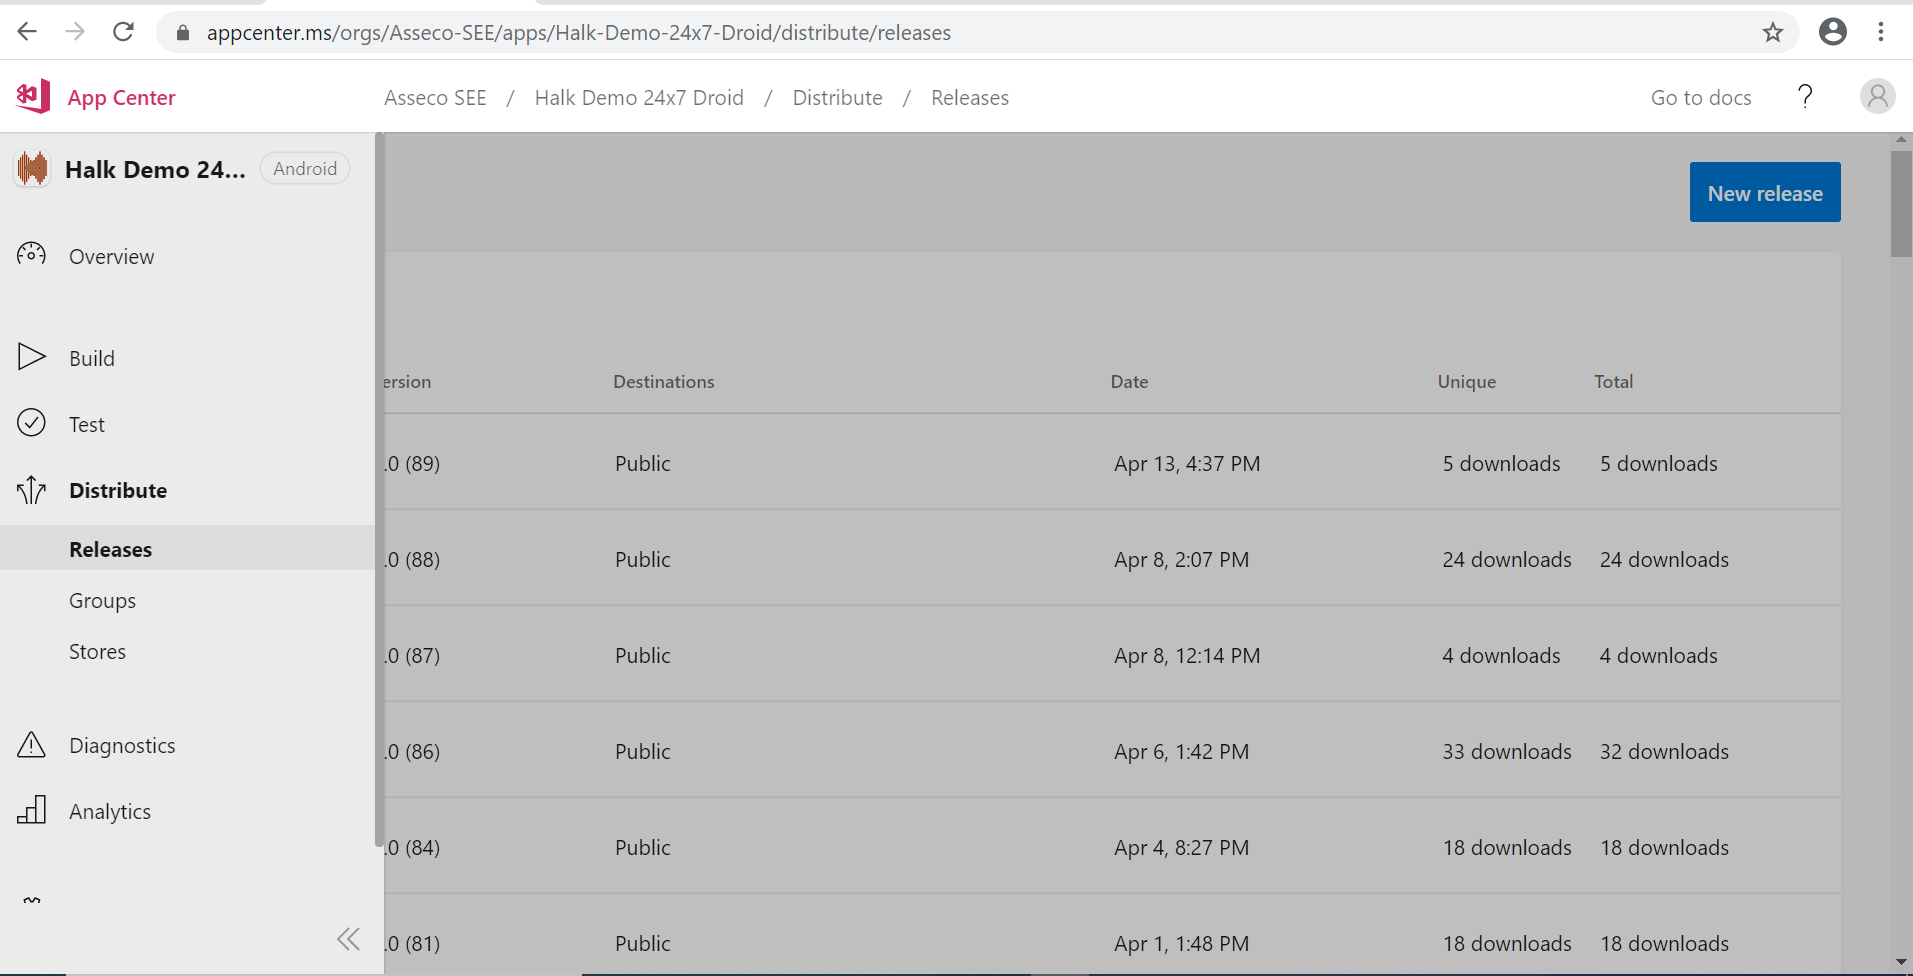Open release row version (88)

pyautogui.click(x=1112, y=559)
